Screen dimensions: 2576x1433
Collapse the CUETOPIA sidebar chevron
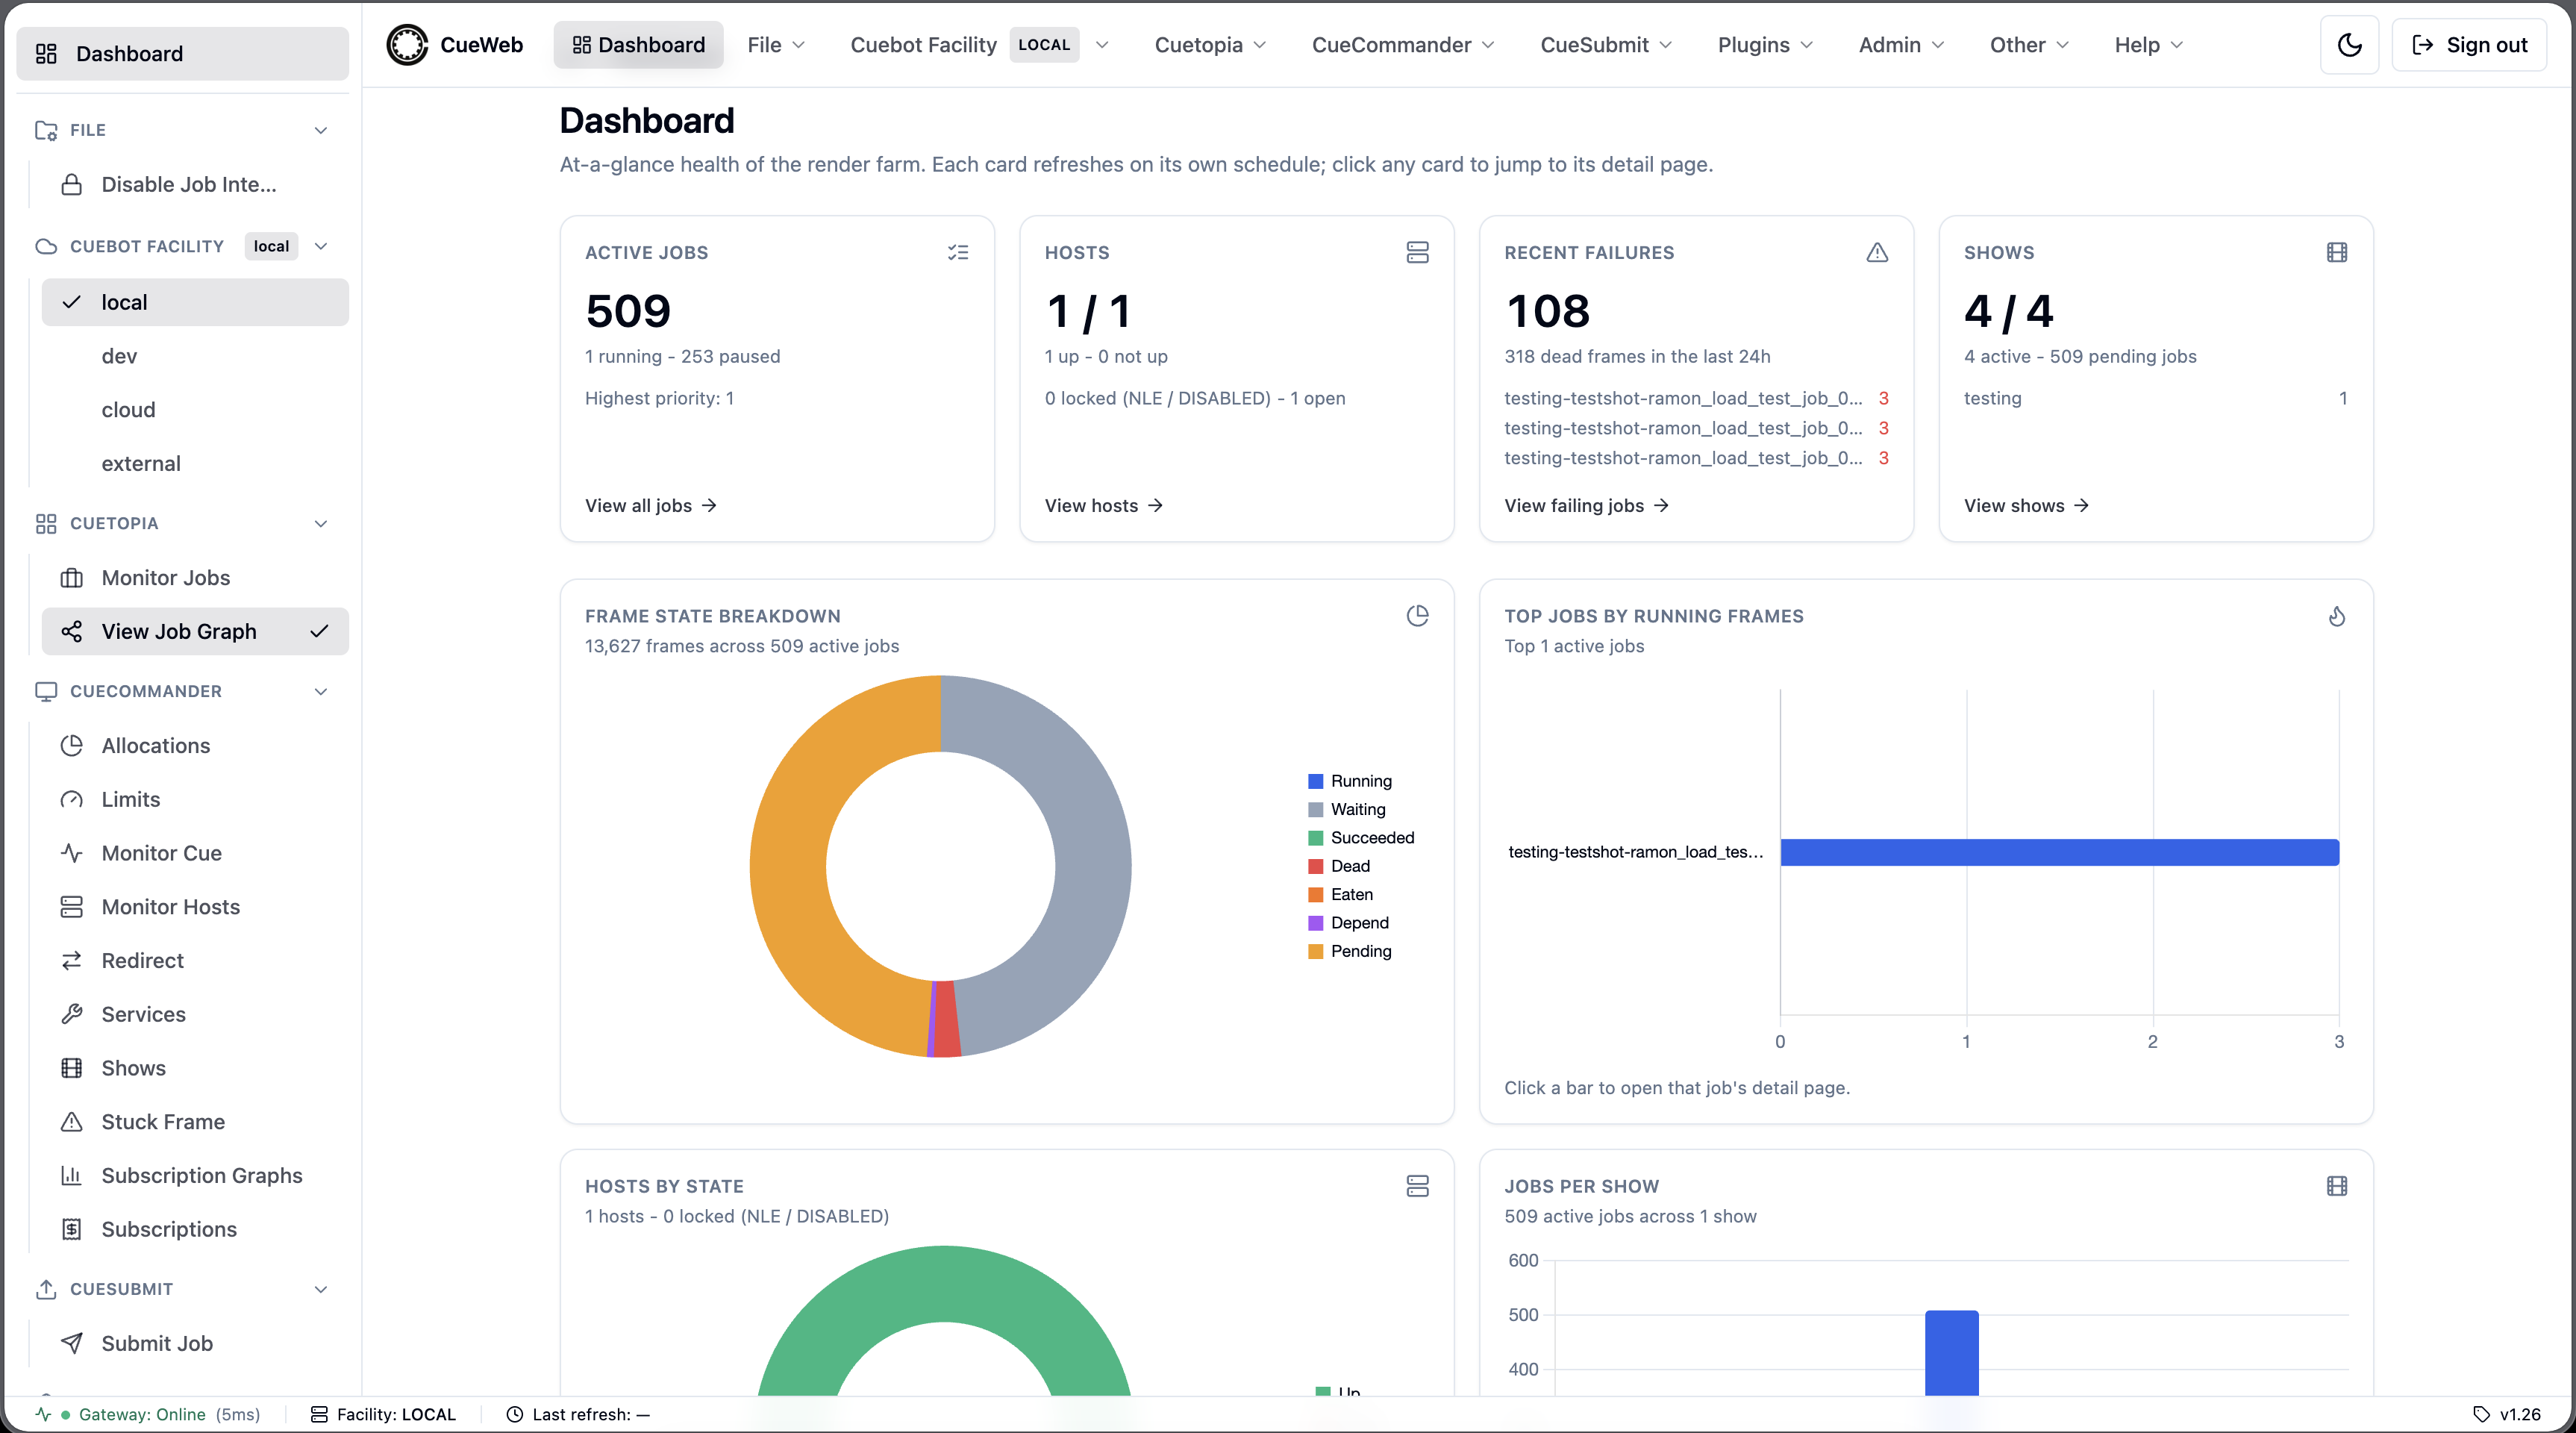[321, 523]
